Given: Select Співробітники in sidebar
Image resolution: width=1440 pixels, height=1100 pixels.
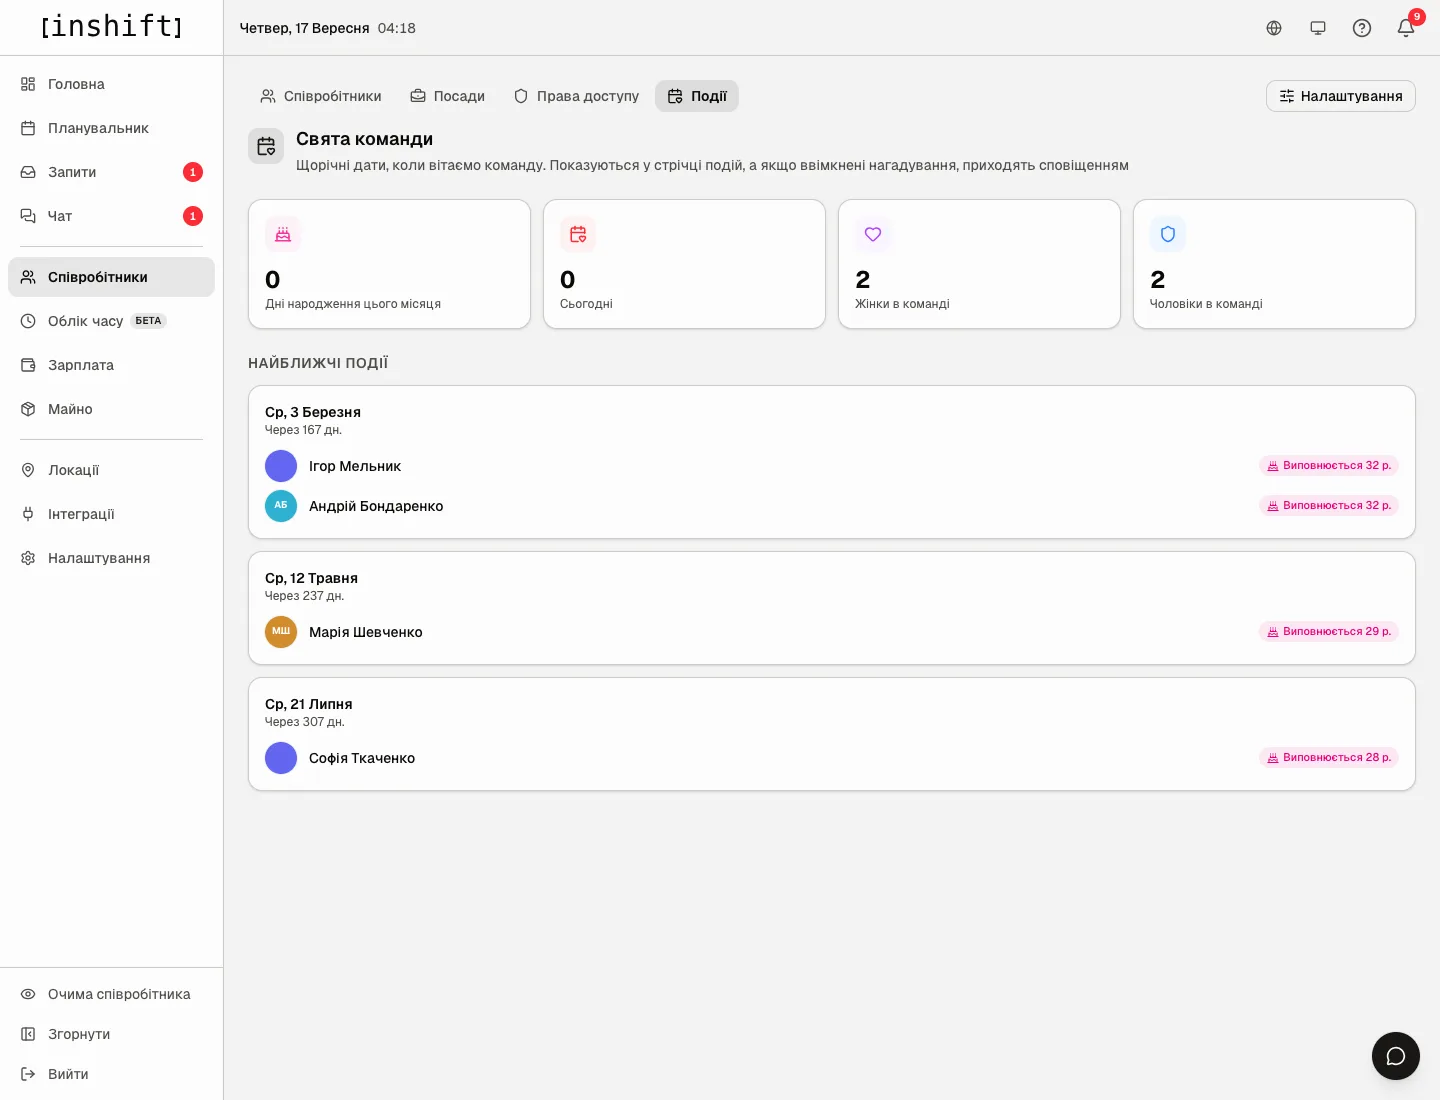Looking at the screenshot, I should tap(111, 277).
